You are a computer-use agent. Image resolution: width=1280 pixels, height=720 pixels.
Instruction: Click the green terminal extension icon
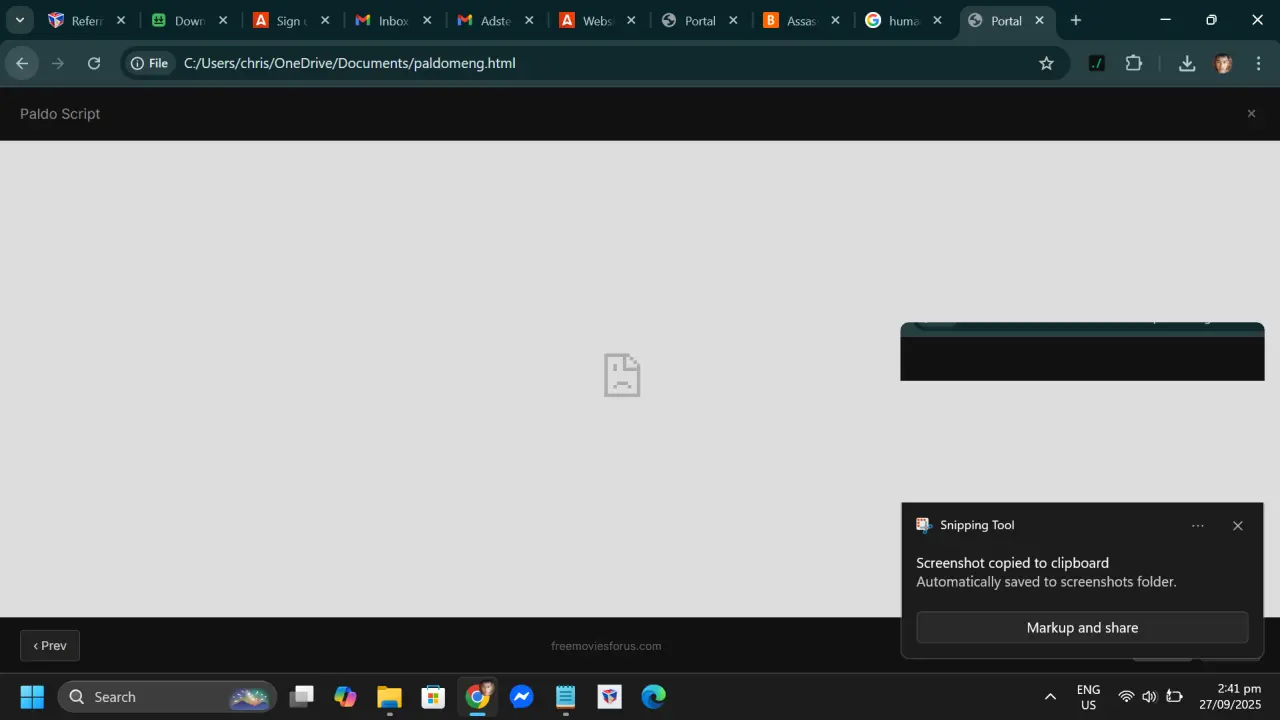pos(1097,63)
